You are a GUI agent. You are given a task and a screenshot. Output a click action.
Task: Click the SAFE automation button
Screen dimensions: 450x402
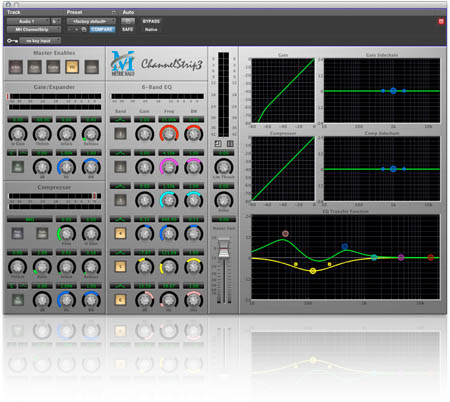click(128, 29)
